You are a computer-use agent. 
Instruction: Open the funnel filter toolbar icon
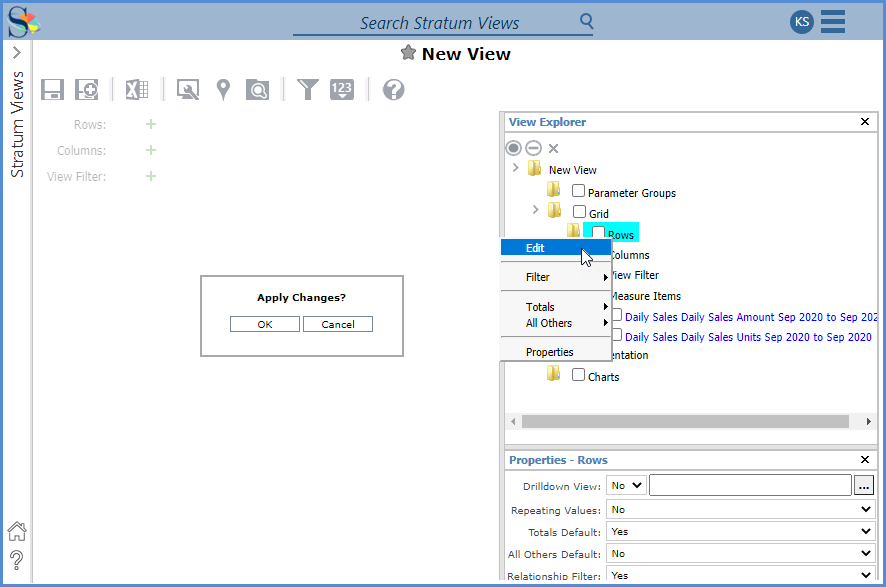308,89
